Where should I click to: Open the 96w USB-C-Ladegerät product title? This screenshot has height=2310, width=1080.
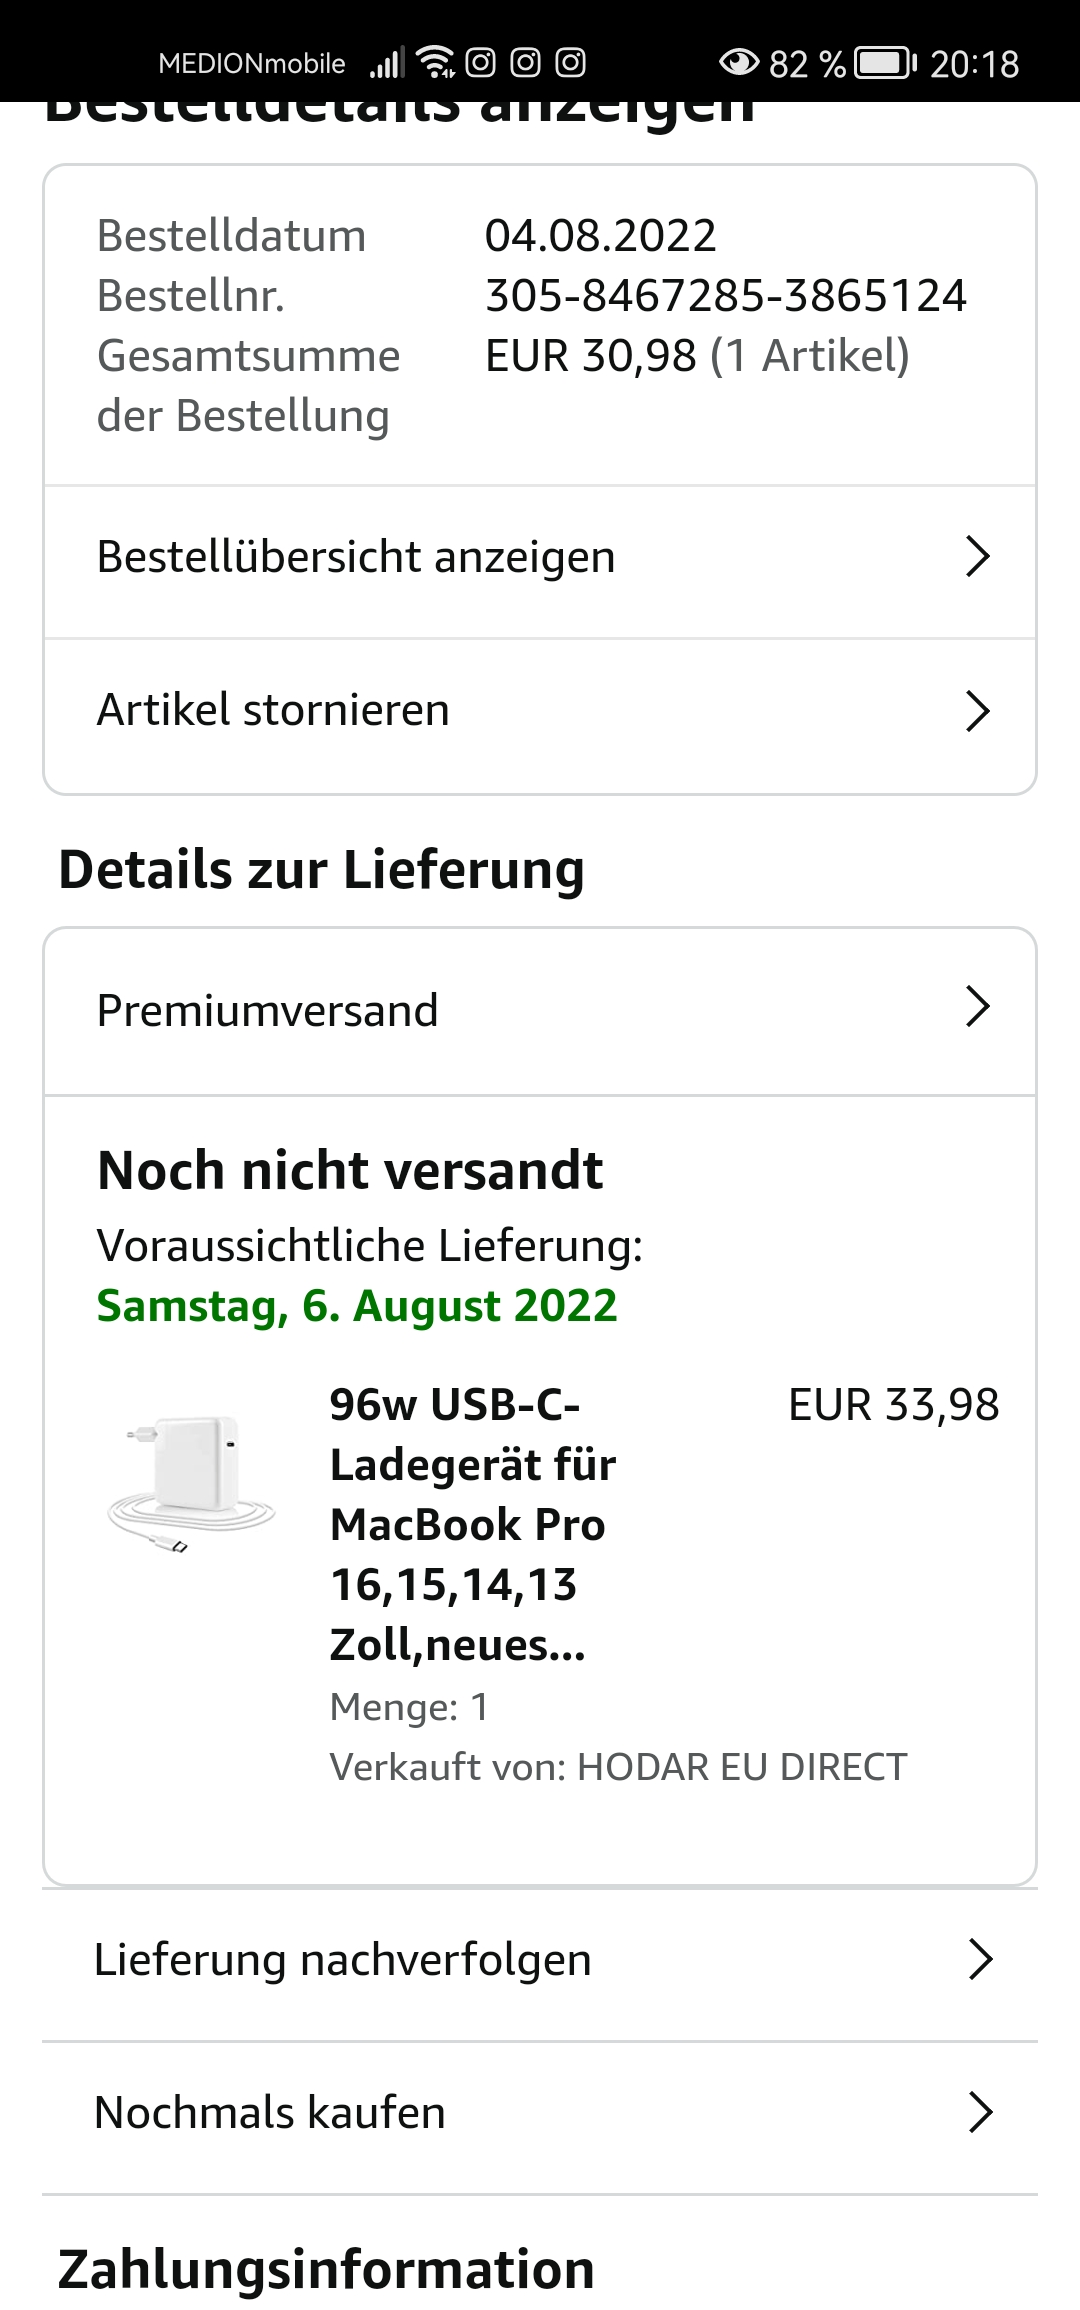pos(472,1524)
